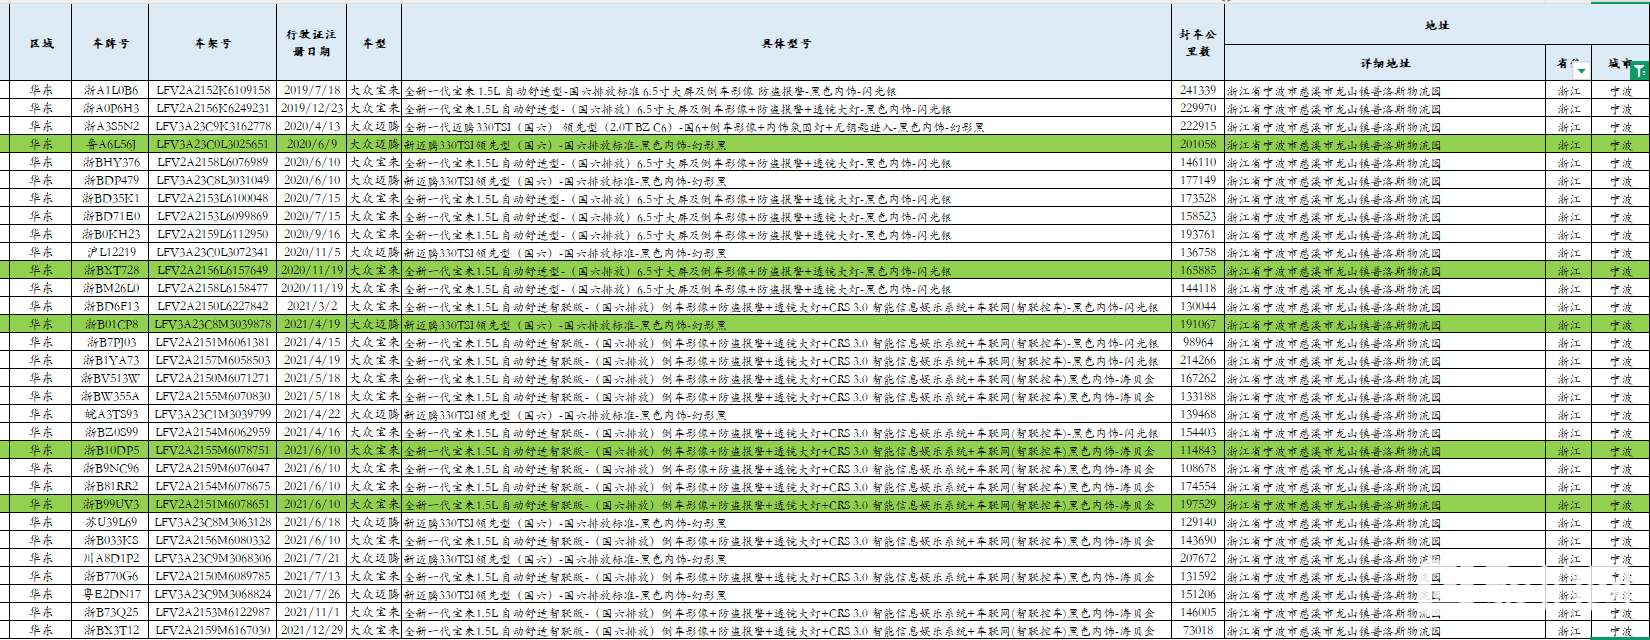Open the active filter icon on 城市 column
The height and width of the screenshot is (640, 1650).
(1640, 71)
